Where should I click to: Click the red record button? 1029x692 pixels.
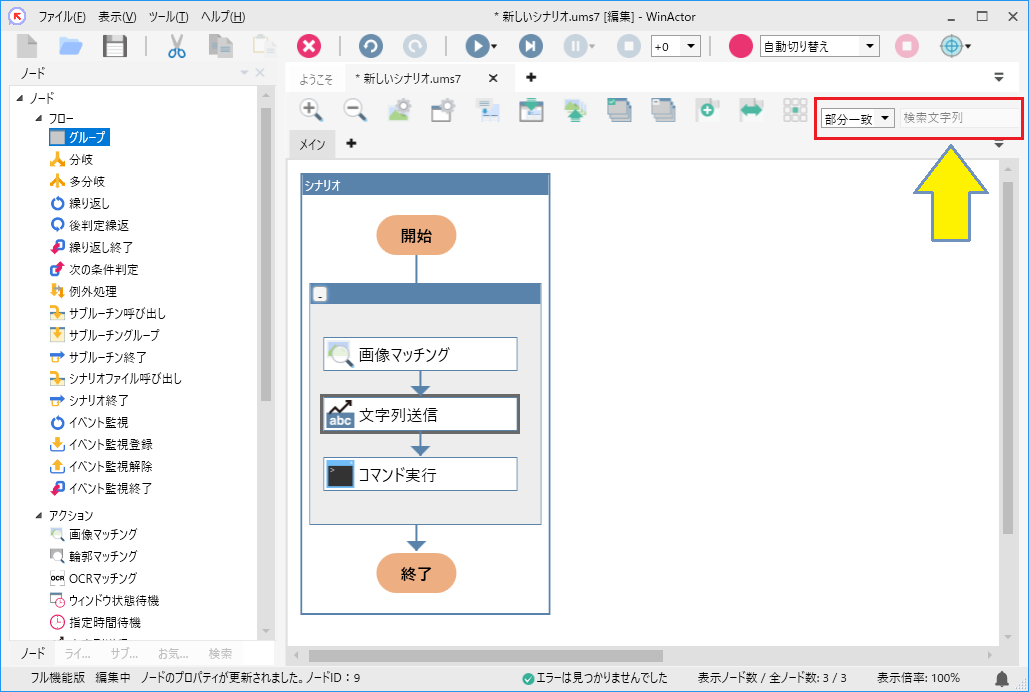tap(740, 47)
